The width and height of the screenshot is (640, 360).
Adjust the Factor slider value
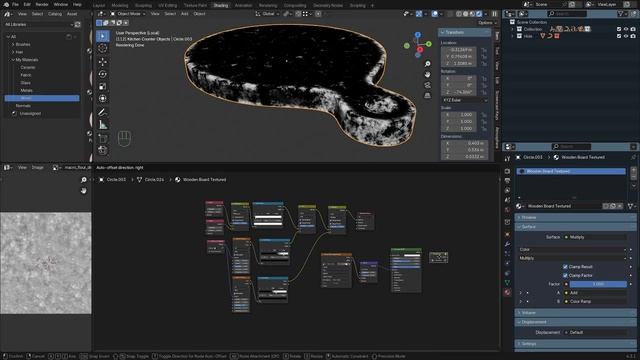click(598, 284)
